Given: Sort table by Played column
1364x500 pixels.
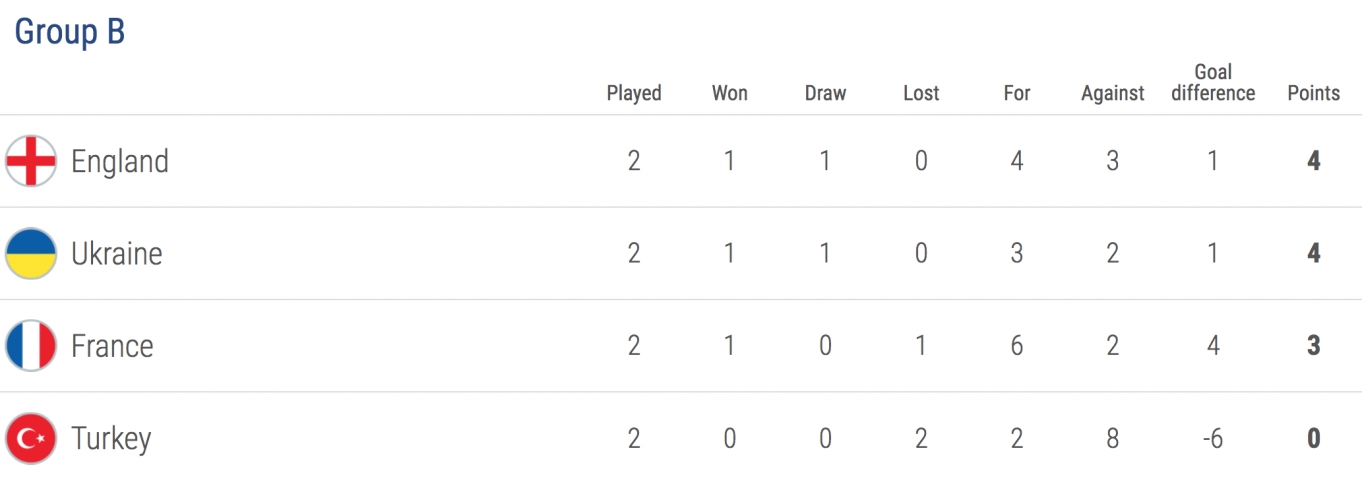Looking at the screenshot, I should (x=634, y=93).
